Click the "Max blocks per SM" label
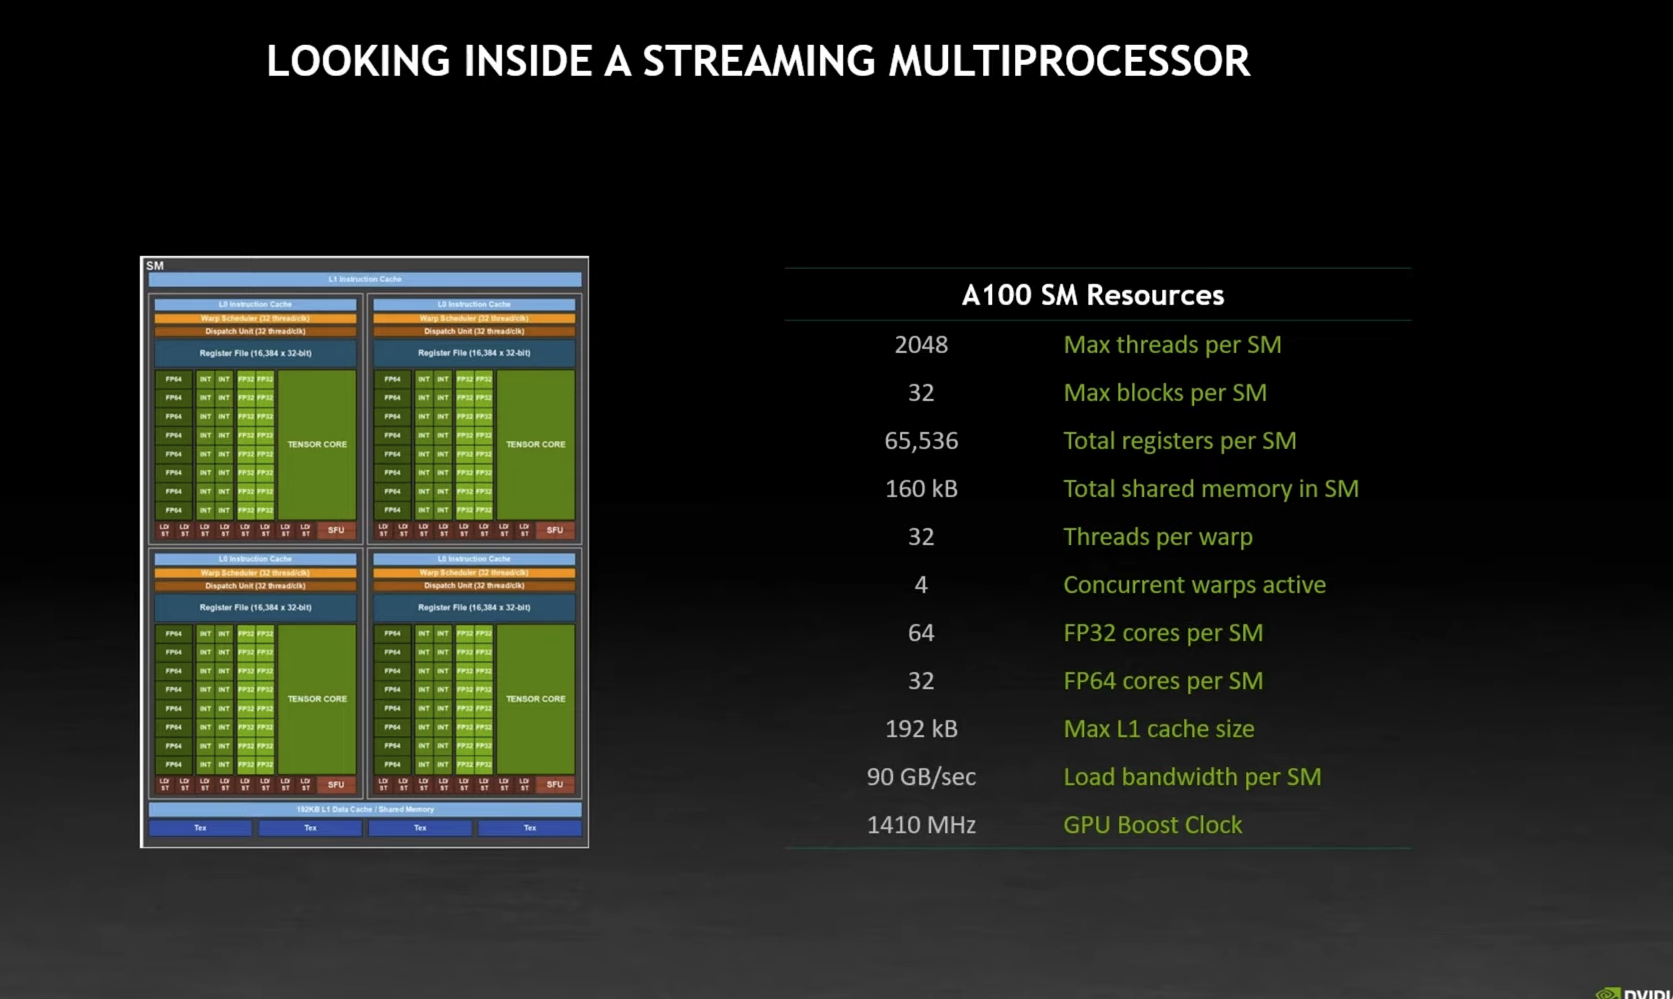The width and height of the screenshot is (1673, 999). click(x=1165, y=393)
